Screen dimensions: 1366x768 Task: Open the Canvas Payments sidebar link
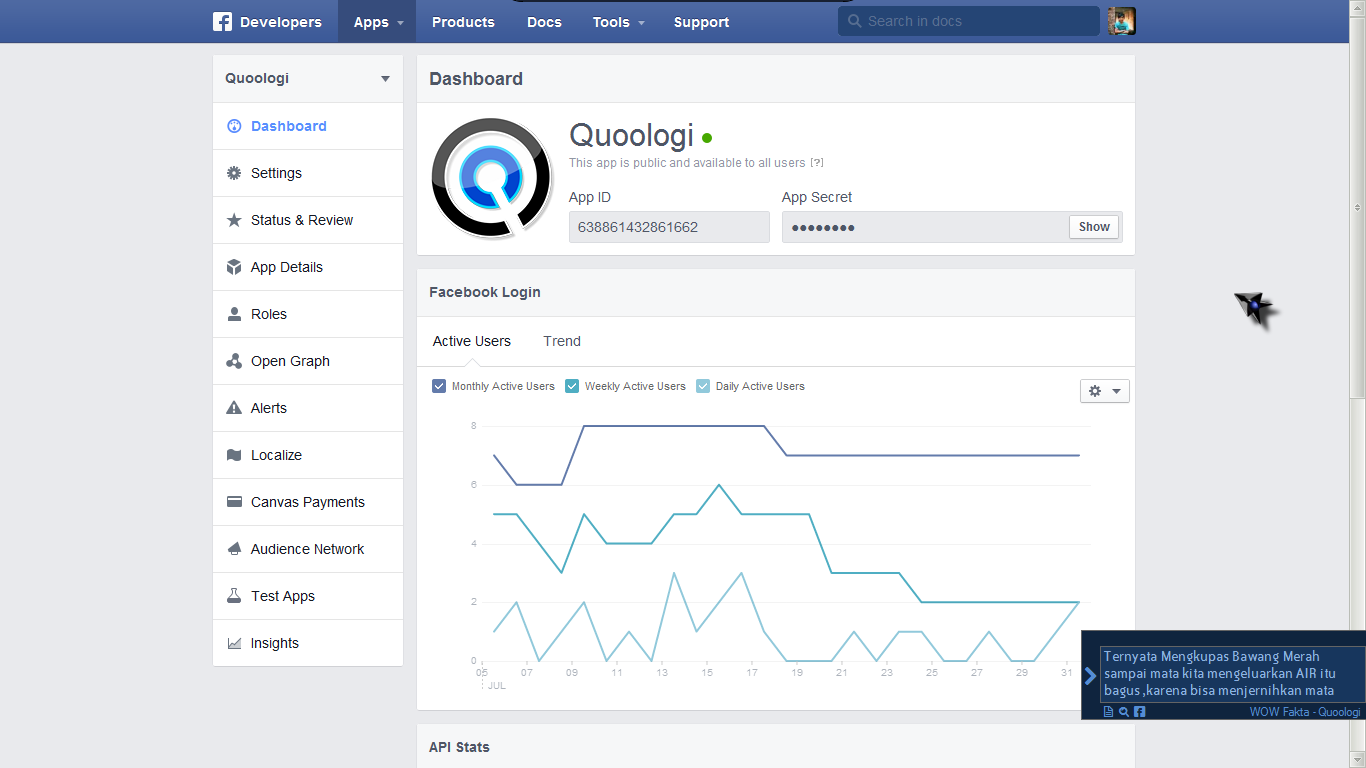[x=308, y=502]
